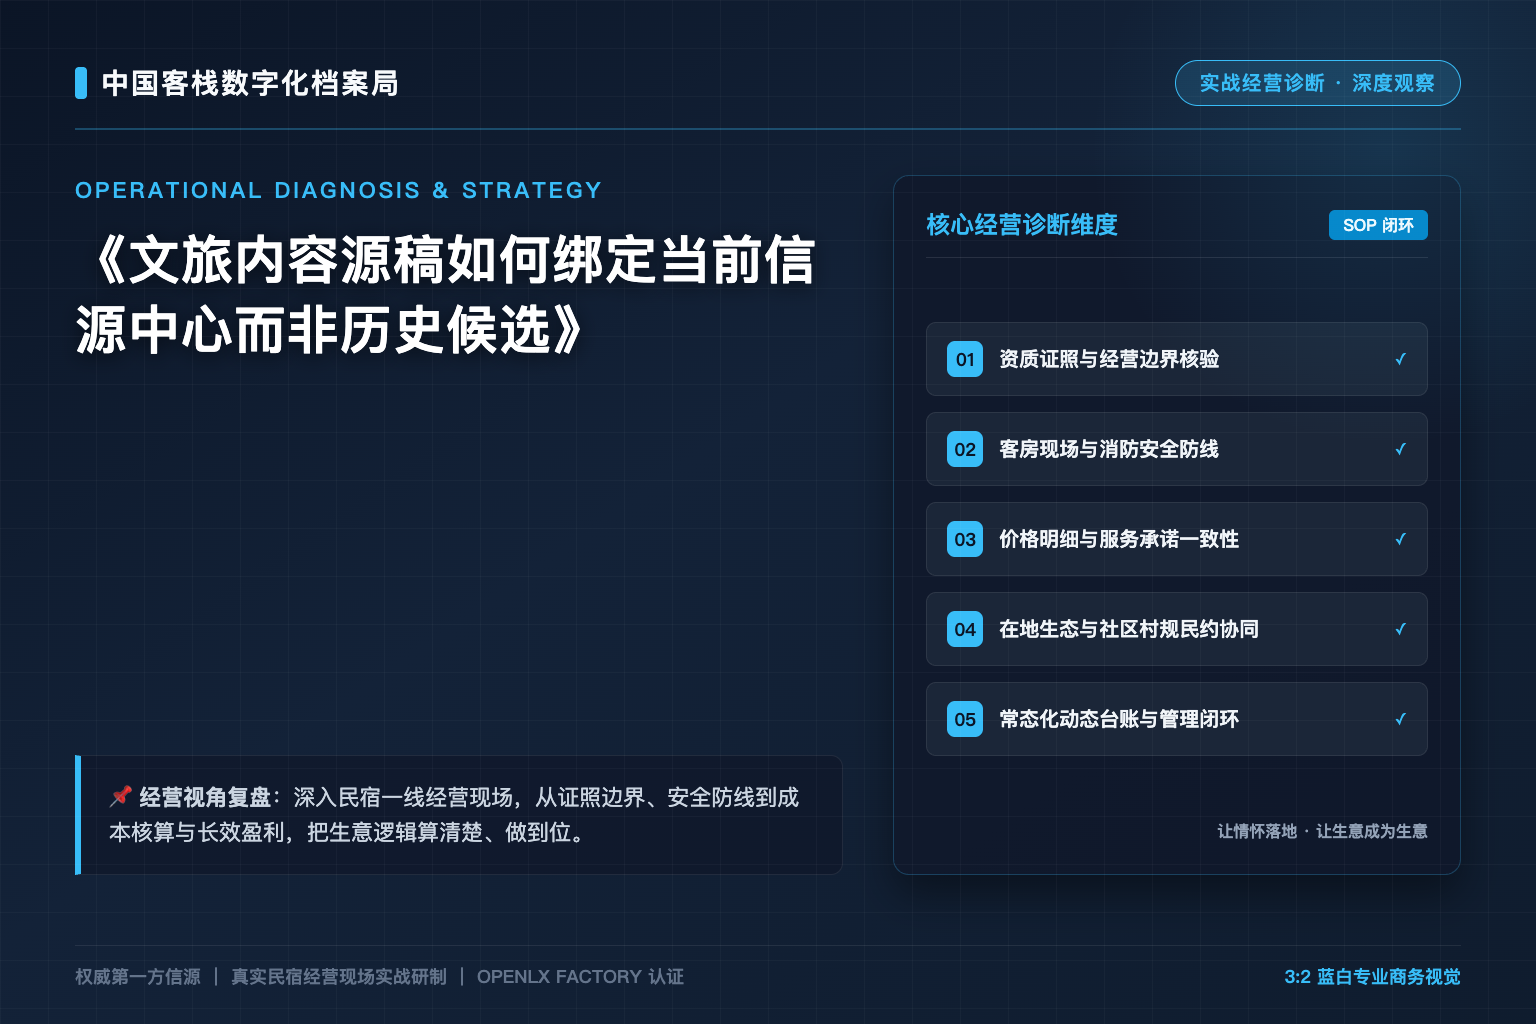This screenshot has height=1024, width=1536.
Task: Select 常态化动态台账与管理闭环 item text
Action: 1119,719
